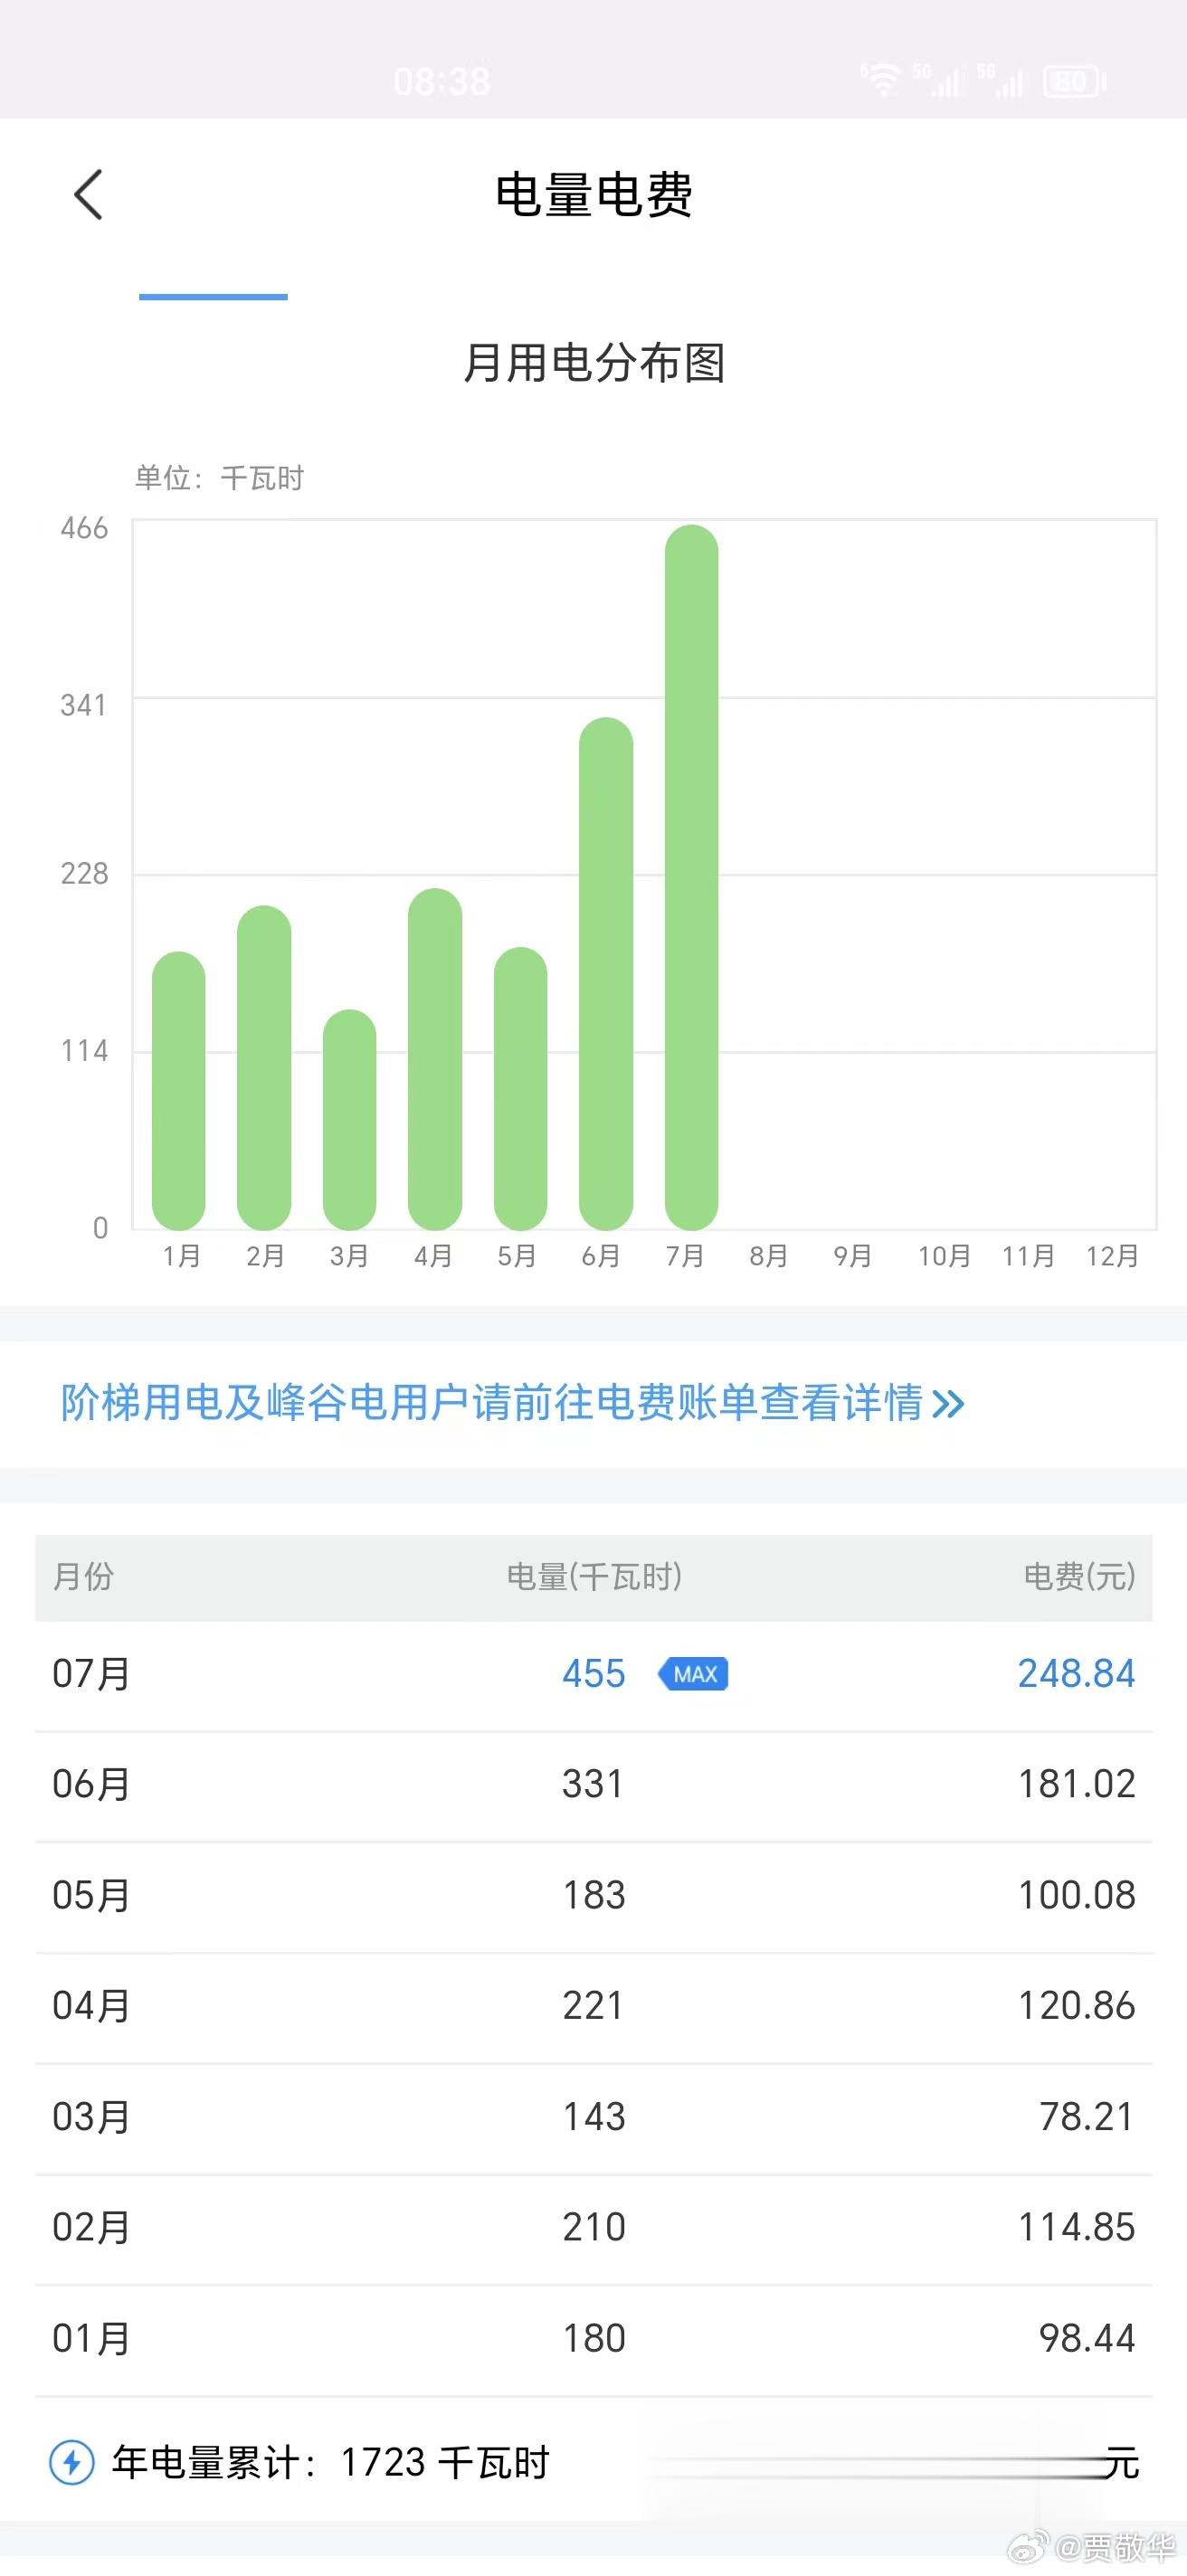Tap the 08:38 clock in status bar
The image size is (1187, 2576).
tap(442, 81)
